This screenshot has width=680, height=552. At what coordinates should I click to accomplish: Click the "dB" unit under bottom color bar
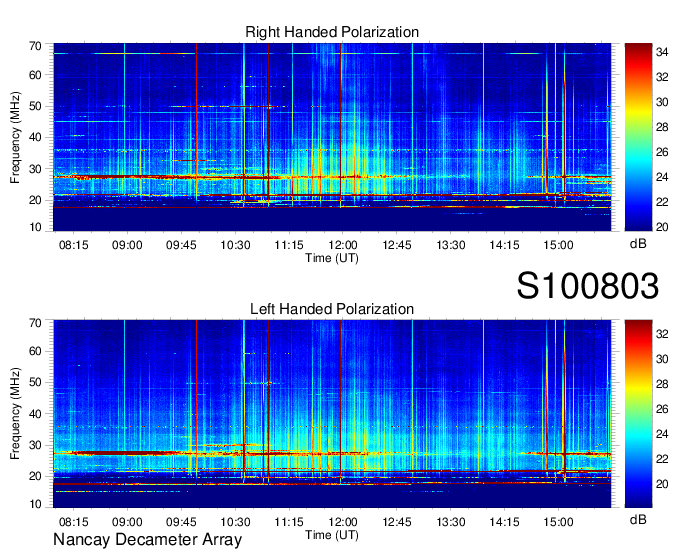(638, 519)
